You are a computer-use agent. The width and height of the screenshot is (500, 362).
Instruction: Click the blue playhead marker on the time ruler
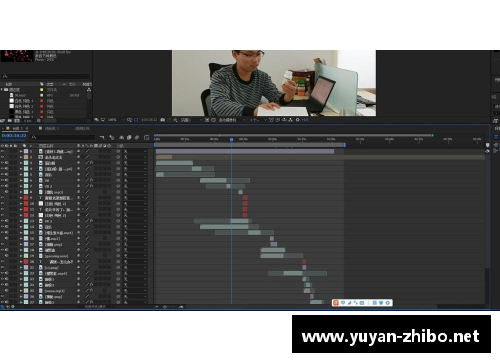point(231,140)
